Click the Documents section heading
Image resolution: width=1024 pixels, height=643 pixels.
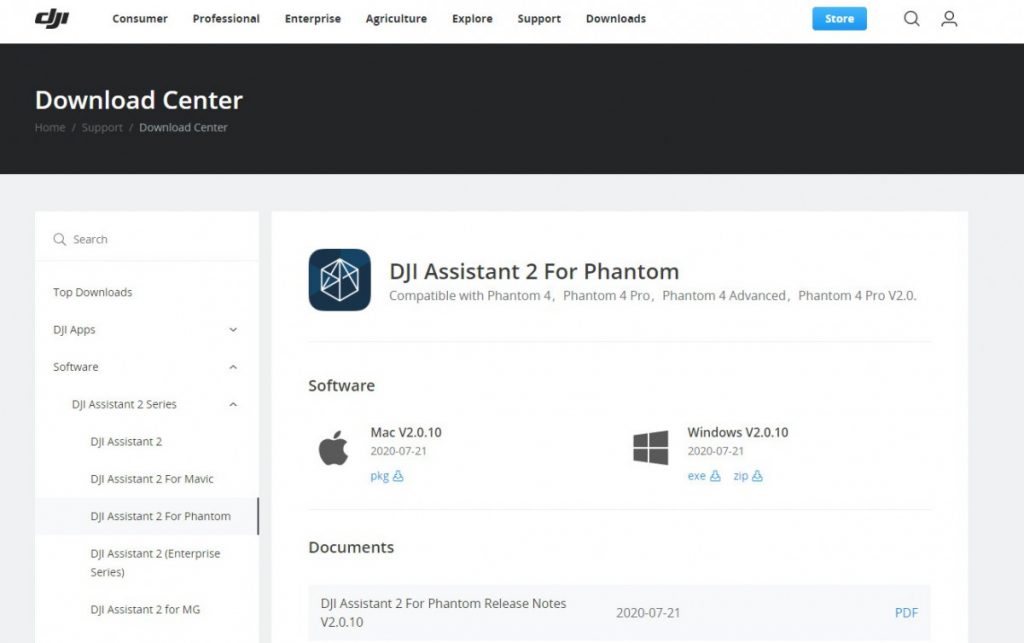(351, 547)
